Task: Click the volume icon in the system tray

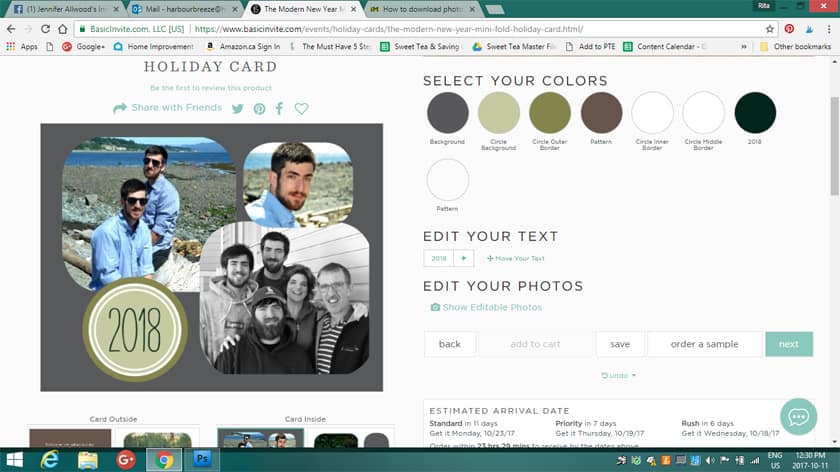Action: (710, 460)
